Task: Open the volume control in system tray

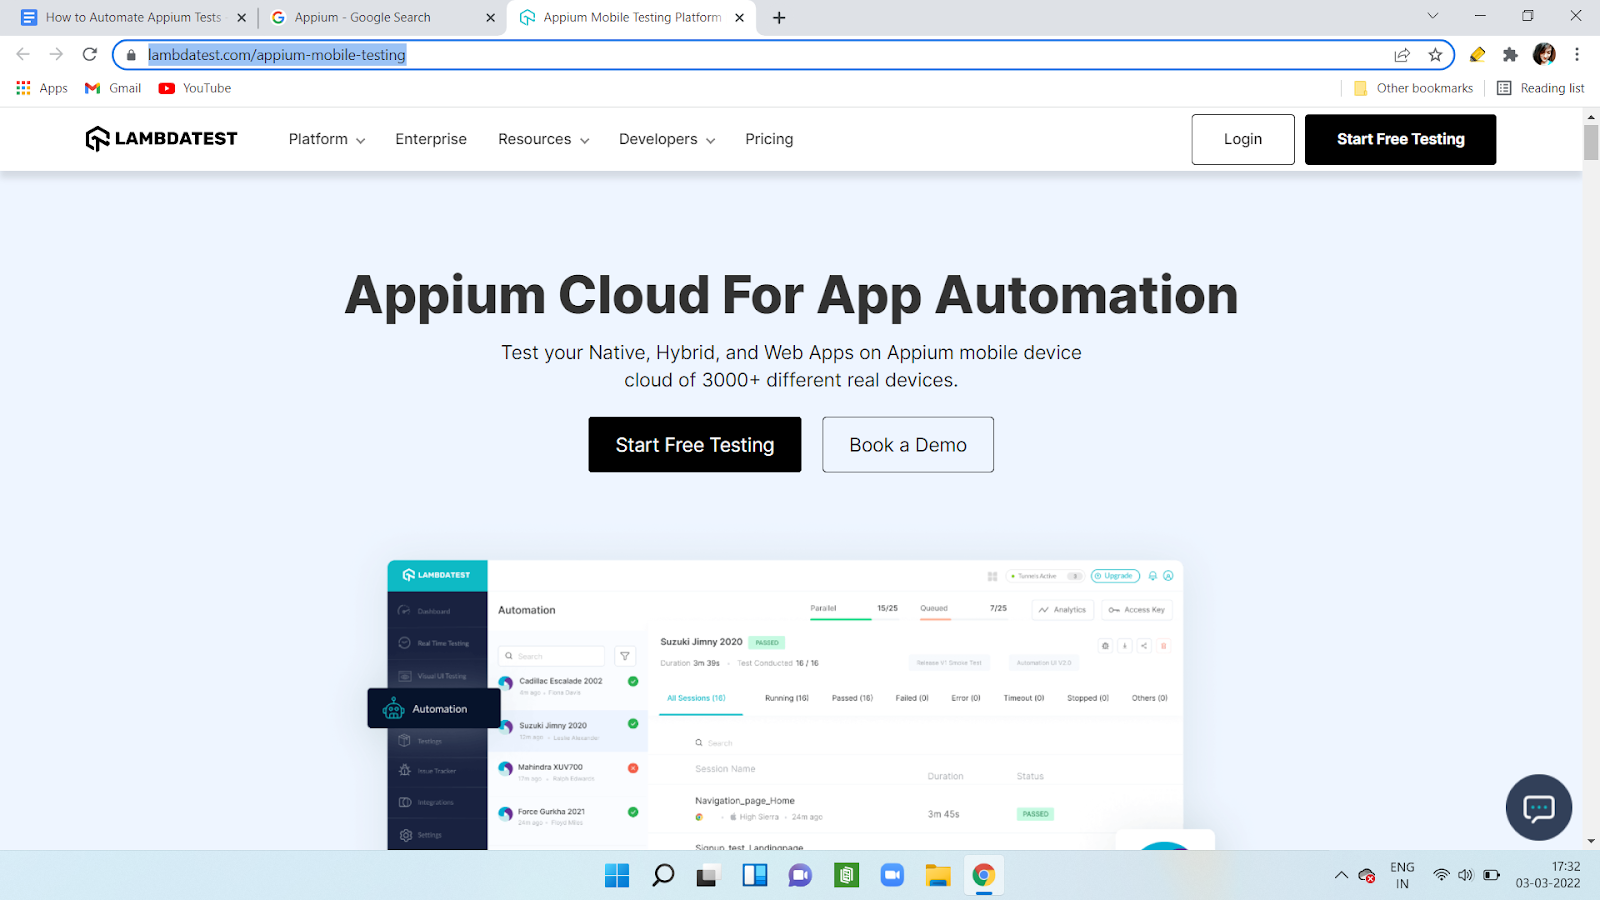Action: [1466, 875]
